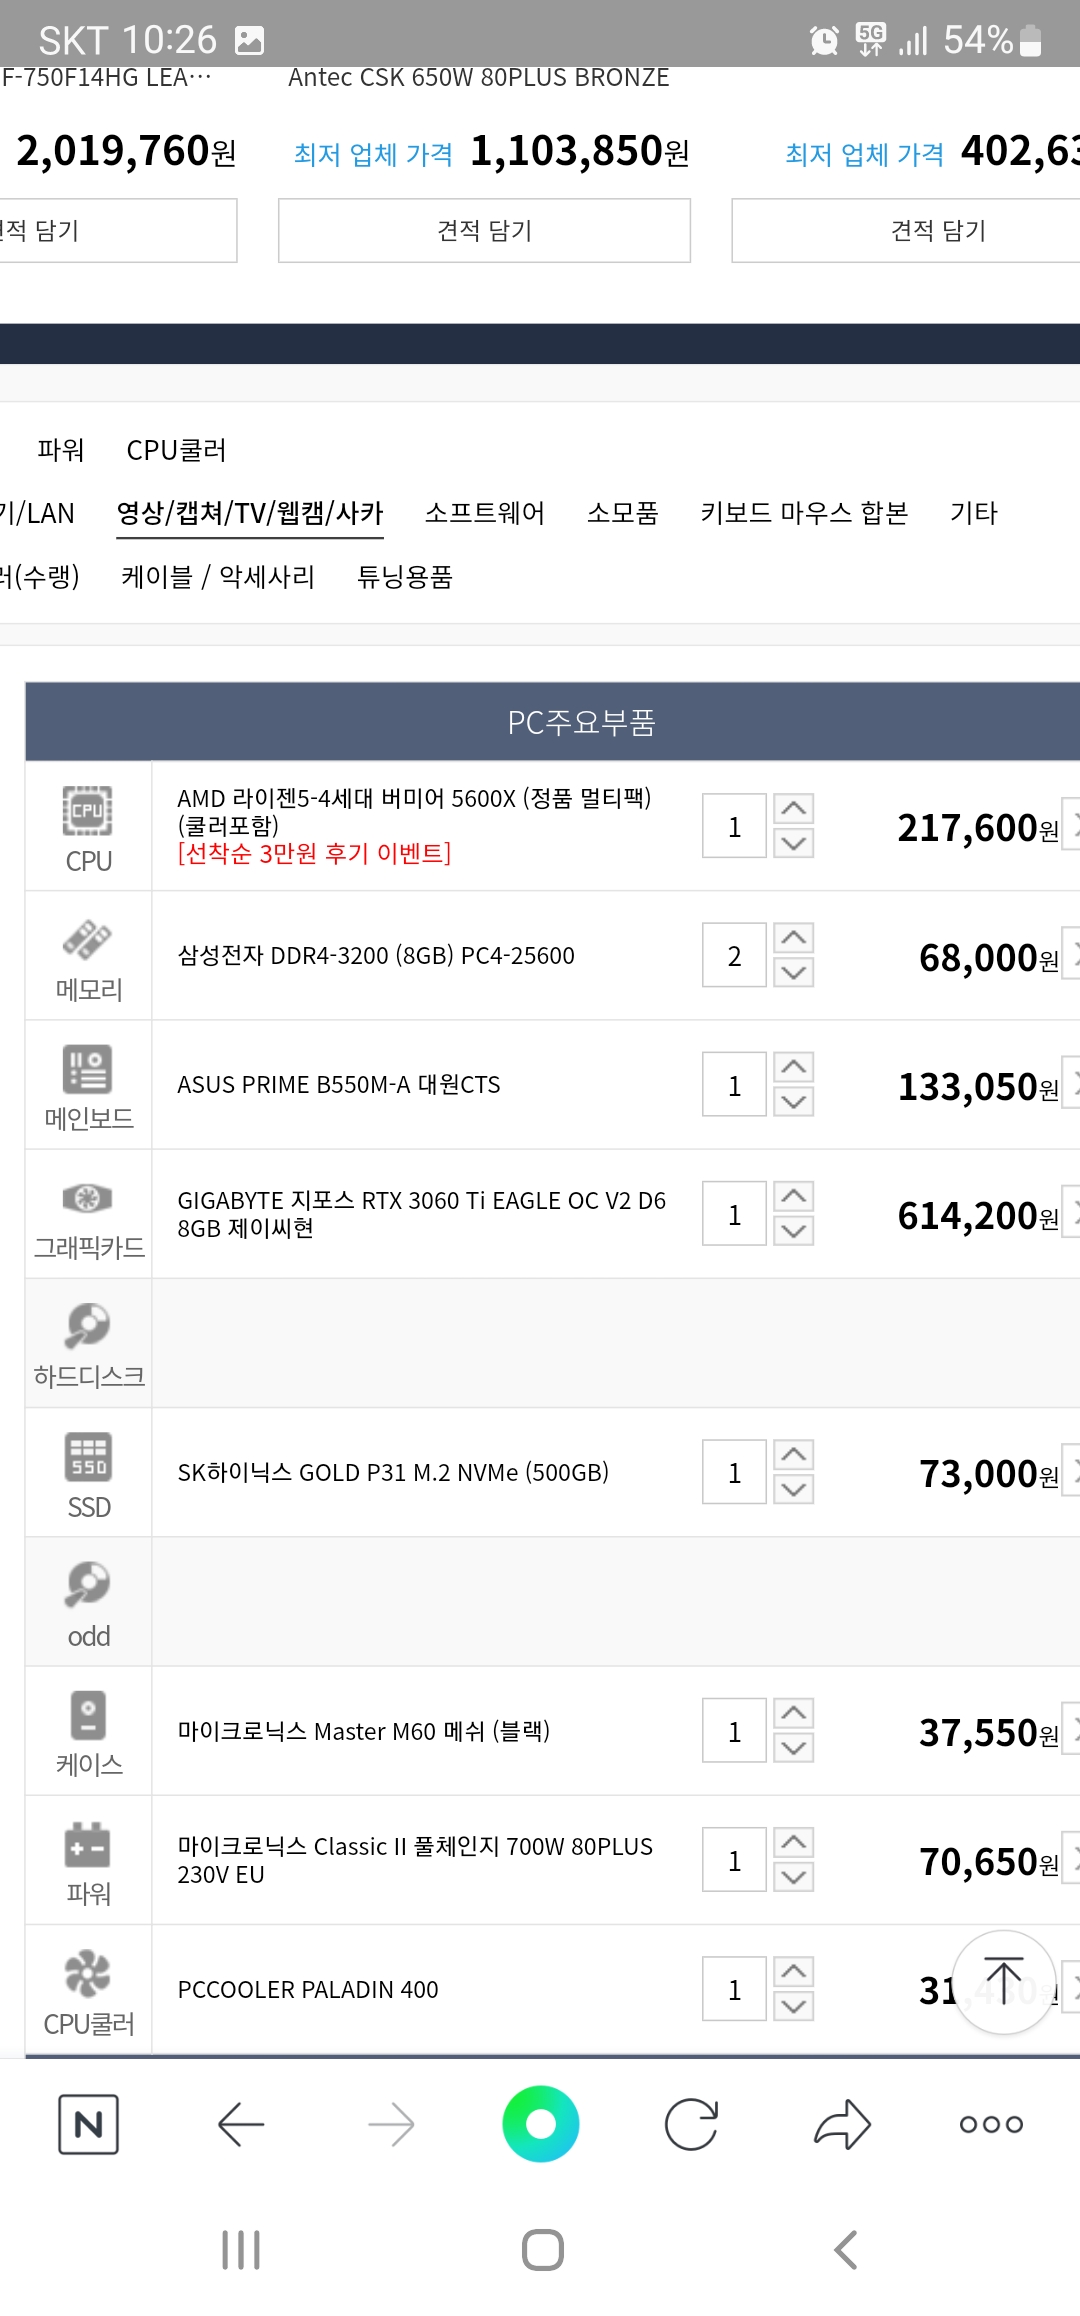The height and width of the screenshot is (2316, 1080).
Task: Increase CPU quantity with up arrow
Action: [x=794, y=809]
